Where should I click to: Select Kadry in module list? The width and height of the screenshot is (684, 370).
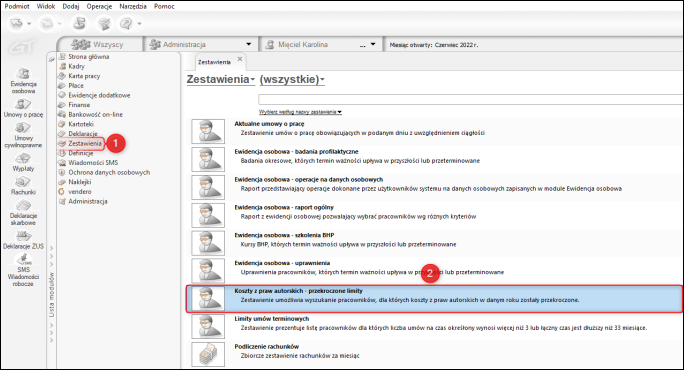(x=76, y=66)
